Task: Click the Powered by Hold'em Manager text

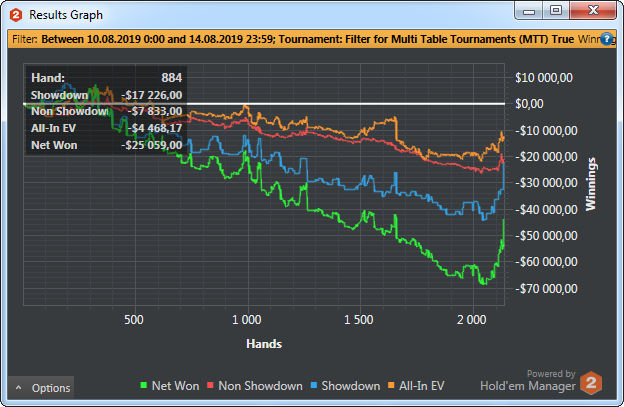Action: [528, 380]
